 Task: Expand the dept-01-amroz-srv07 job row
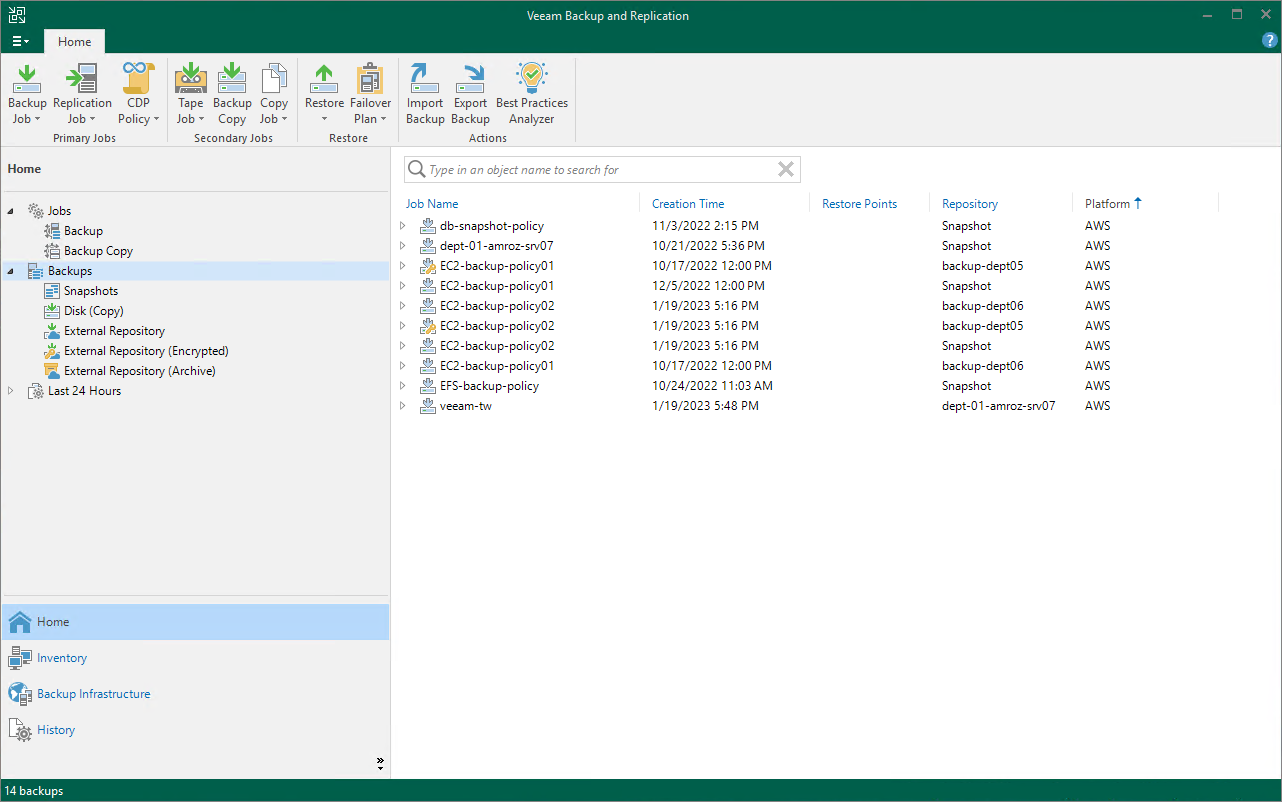(403, 246)
